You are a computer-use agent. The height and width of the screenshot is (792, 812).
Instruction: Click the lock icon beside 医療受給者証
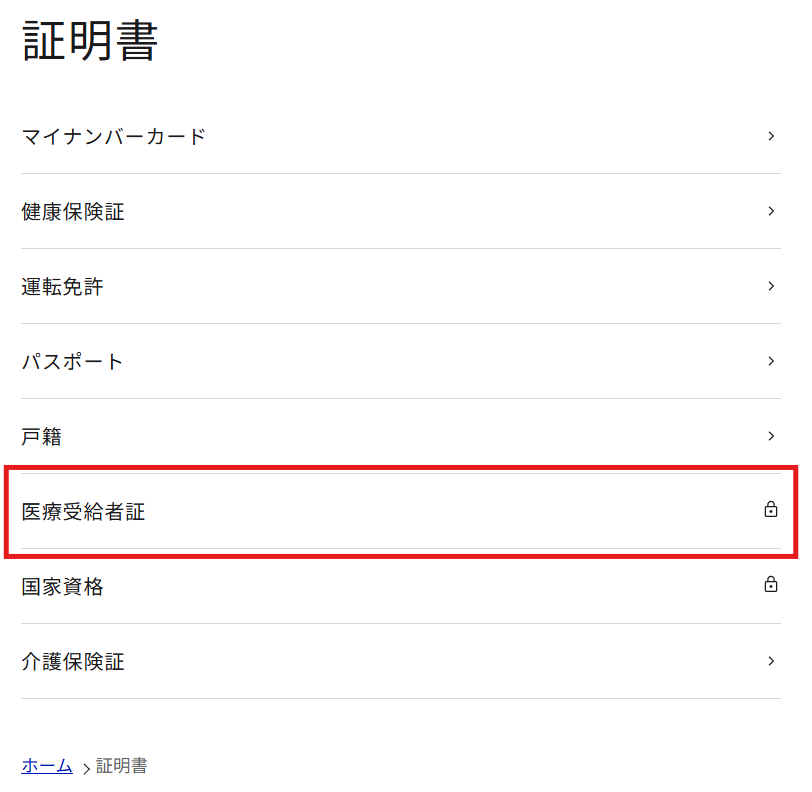coord(771,510)
